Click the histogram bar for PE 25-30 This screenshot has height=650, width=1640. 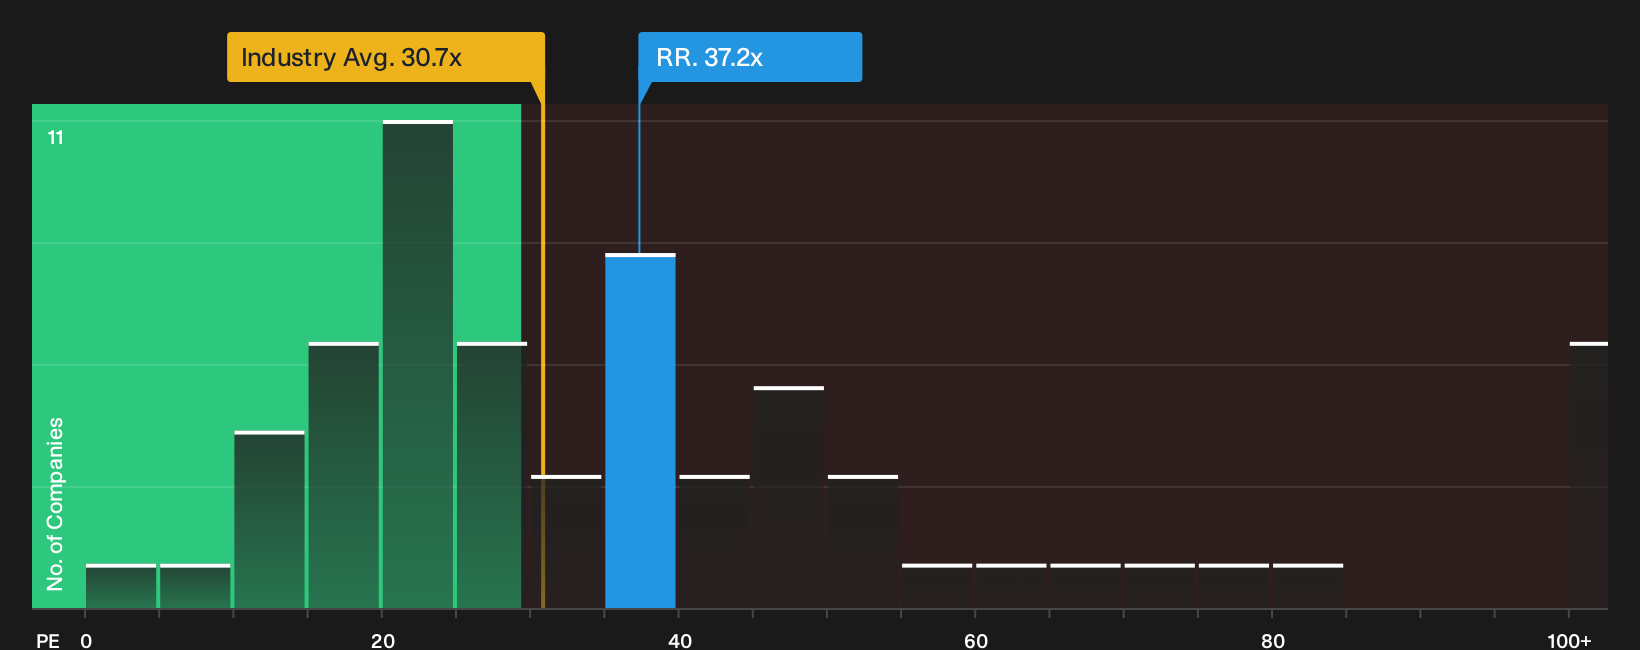(x=492, y=475)
